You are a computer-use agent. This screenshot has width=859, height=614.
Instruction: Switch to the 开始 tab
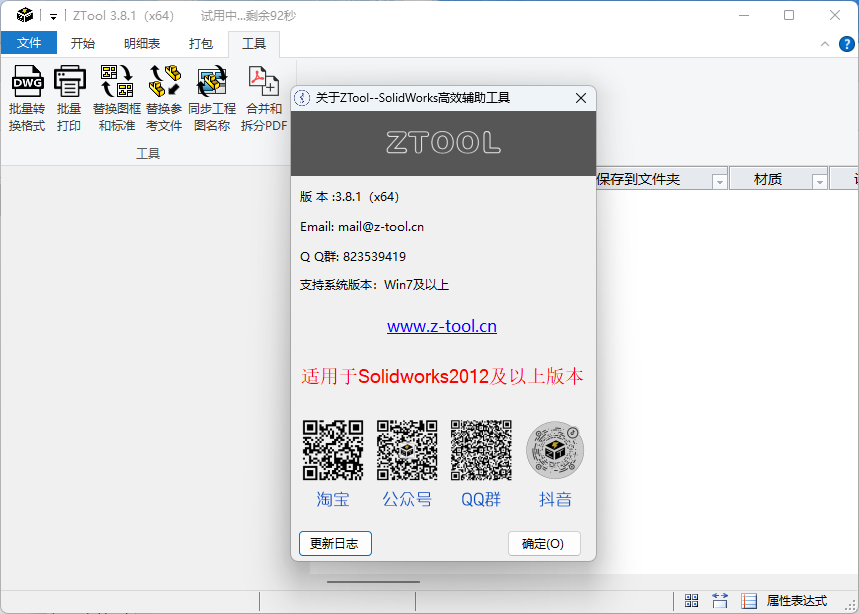click(84, 43)
